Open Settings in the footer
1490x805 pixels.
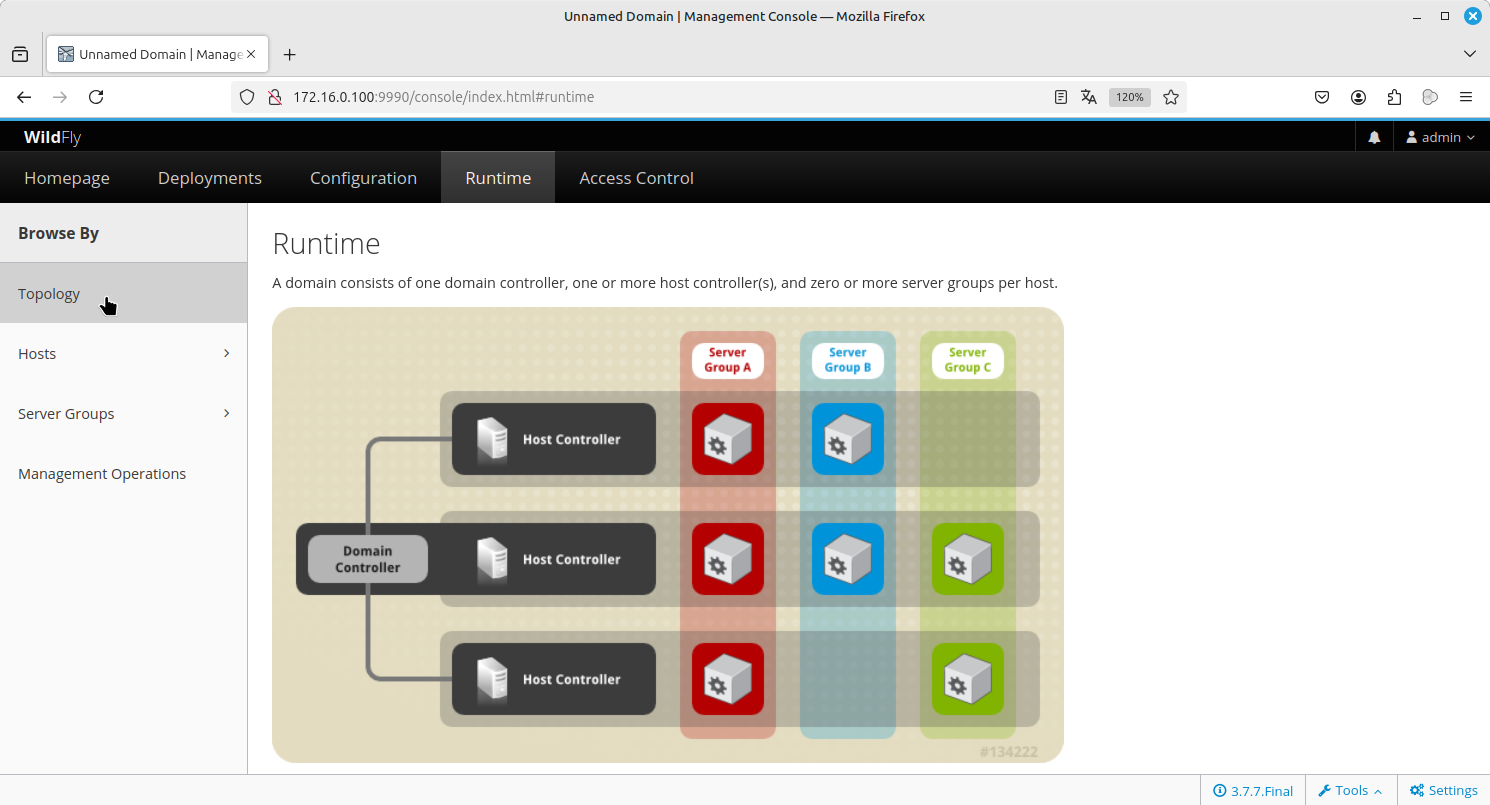pos(1443,790)
